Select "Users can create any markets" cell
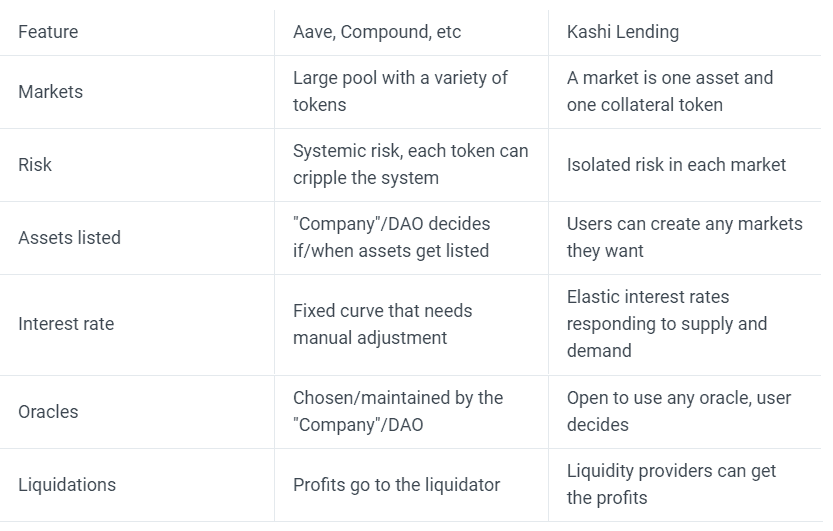The image size is (833, 531). [x=684, y=237]
